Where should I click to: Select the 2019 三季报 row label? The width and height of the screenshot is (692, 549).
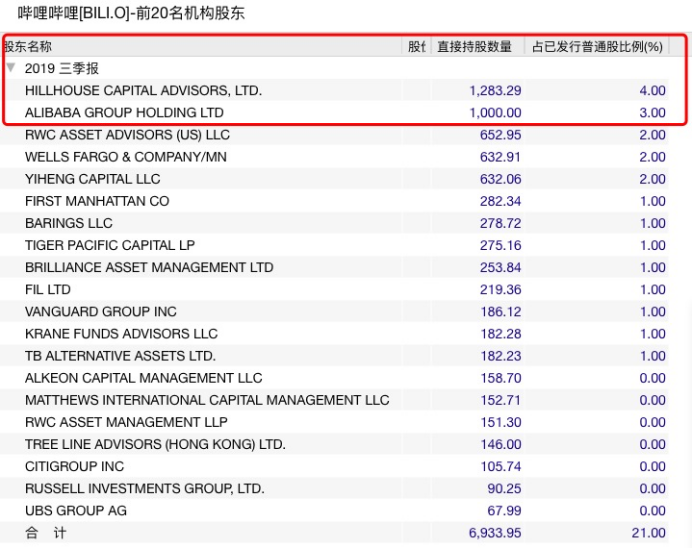[62, 68]
